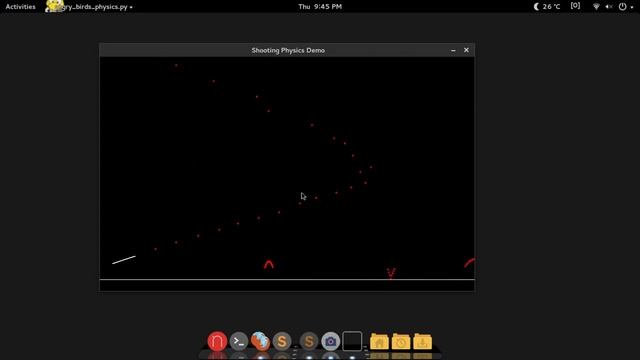Open the Activities overview
This screenshot has height=360, width=640.
pyautogui.click(x=20, y=7)
